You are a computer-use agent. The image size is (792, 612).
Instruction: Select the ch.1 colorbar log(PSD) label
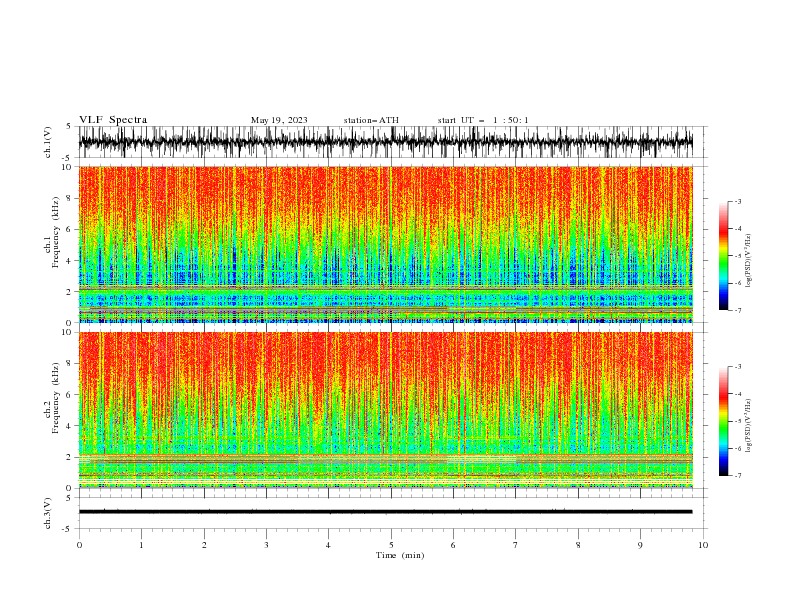click(749, 261)
